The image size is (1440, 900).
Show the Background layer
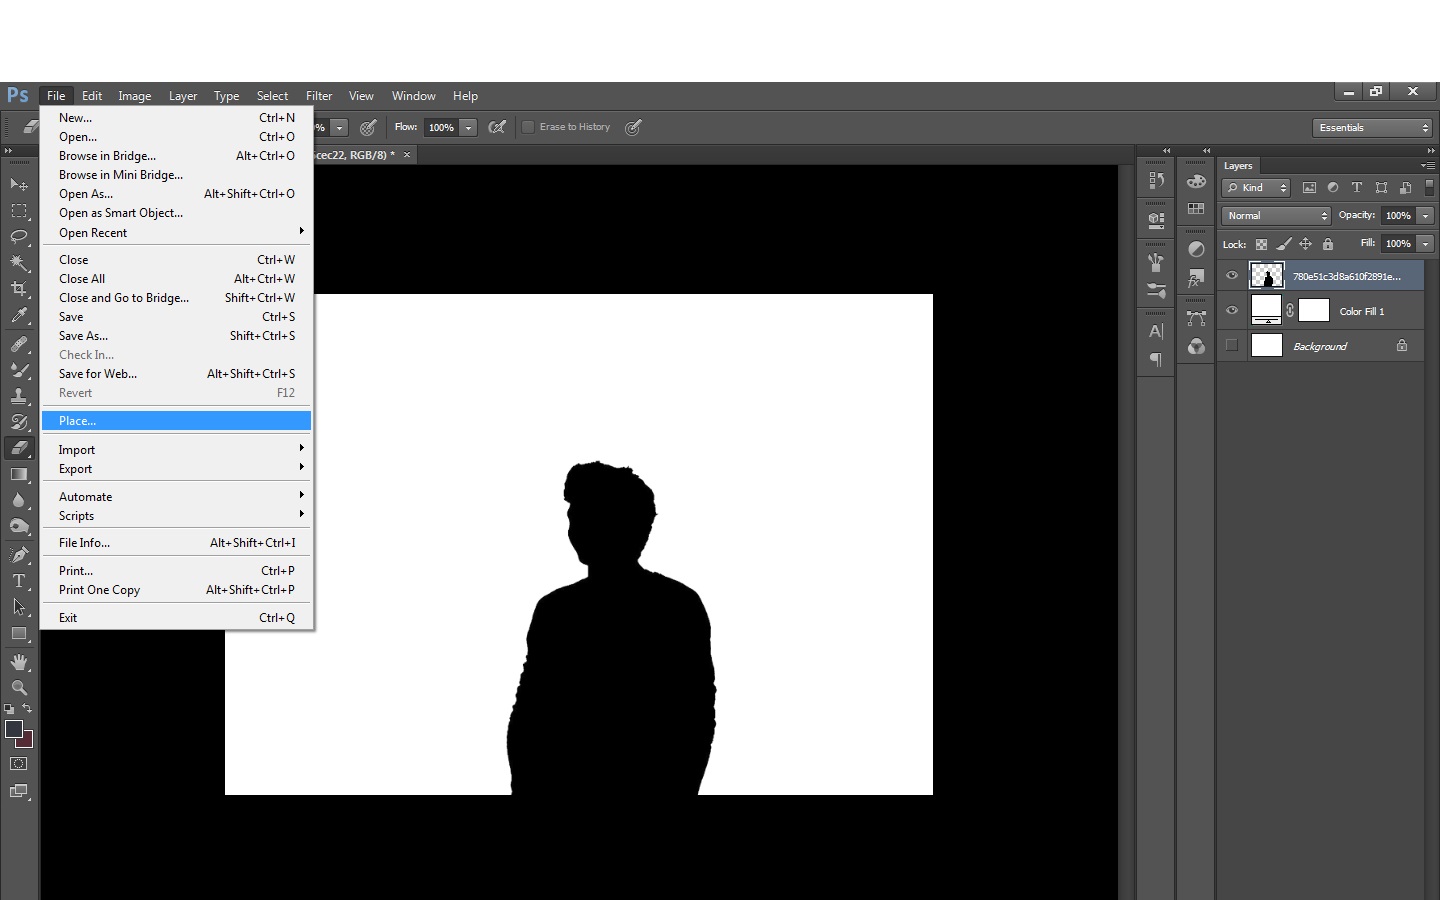(x=1232, y=345)
